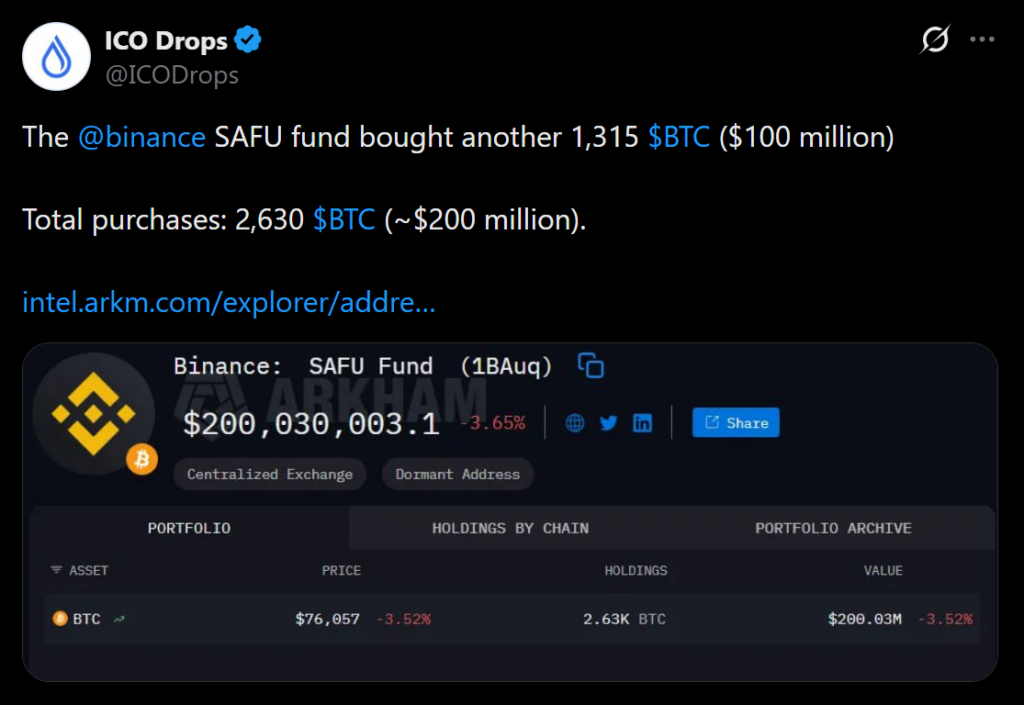The height and width of the screenshot is (705, 1024).
Task: Switch to the HOLDINGS BY CHAIN tab
Action: pos(510,528)
